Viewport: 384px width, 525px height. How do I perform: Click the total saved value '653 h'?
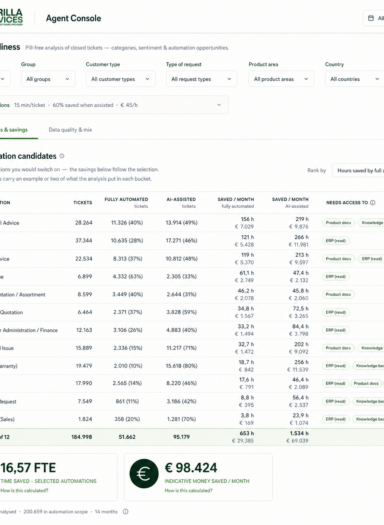click(x=247, y=434)
